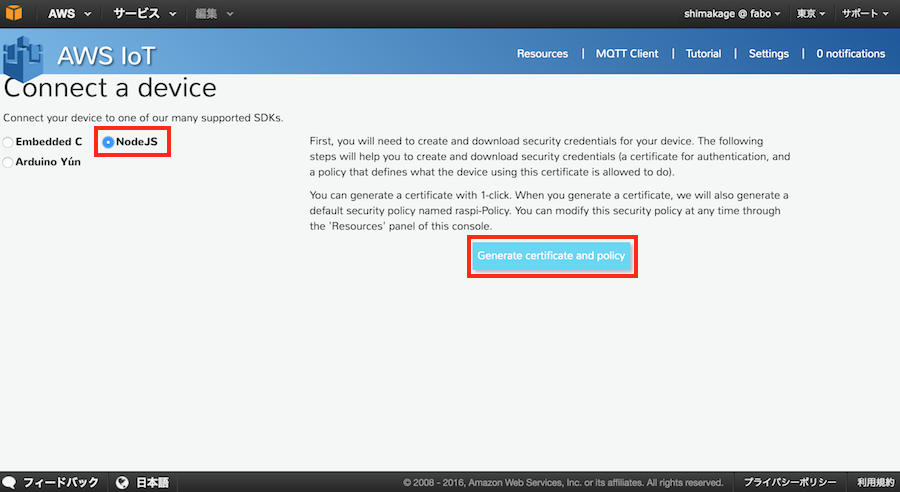Choose the Arduino Yún SDK option

(8, 162)
